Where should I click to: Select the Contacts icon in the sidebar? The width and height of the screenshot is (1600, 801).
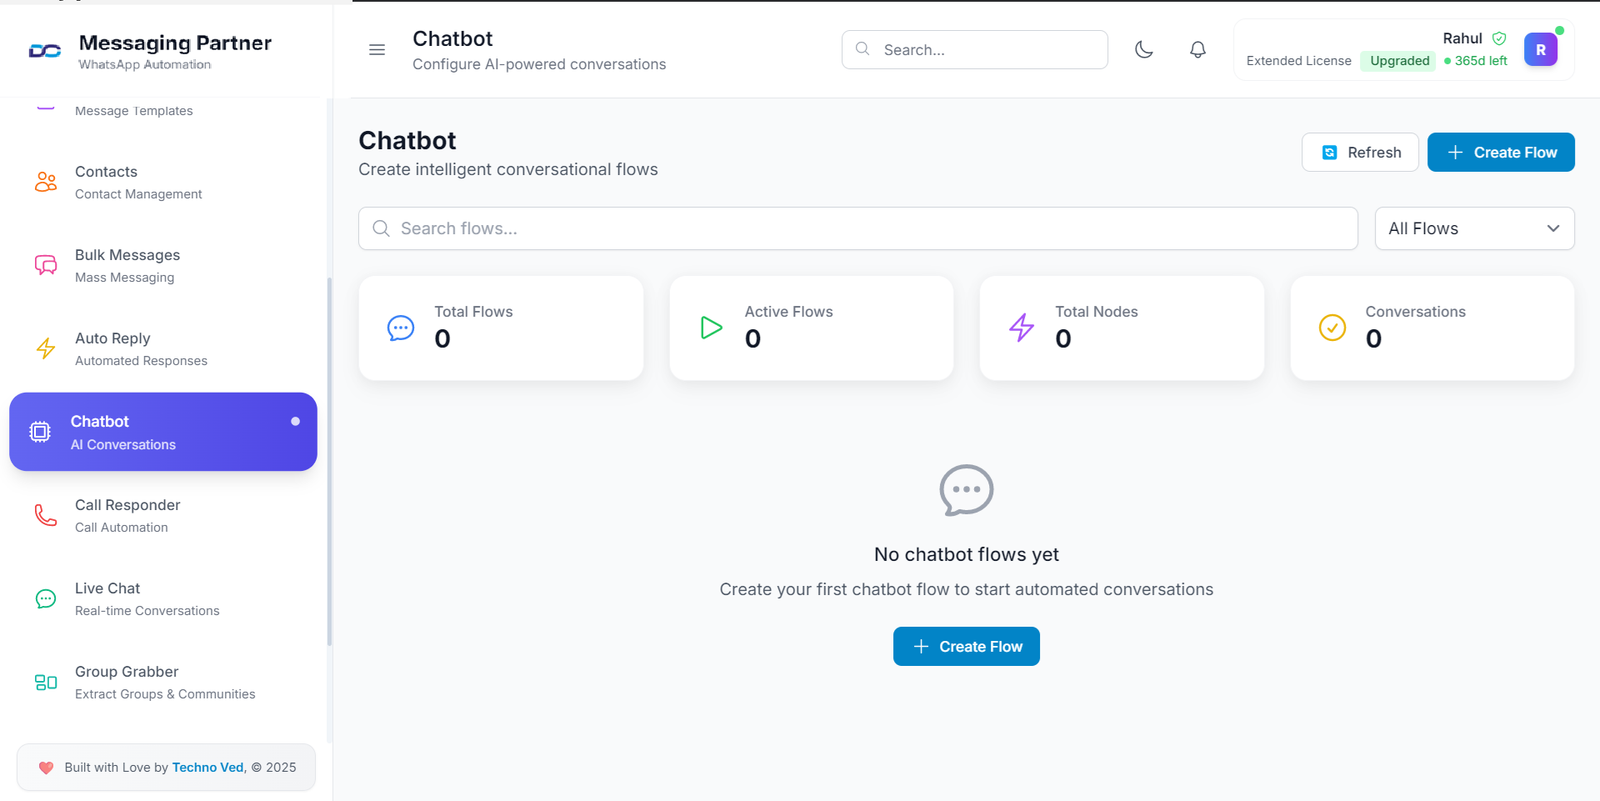click(45, 181)
